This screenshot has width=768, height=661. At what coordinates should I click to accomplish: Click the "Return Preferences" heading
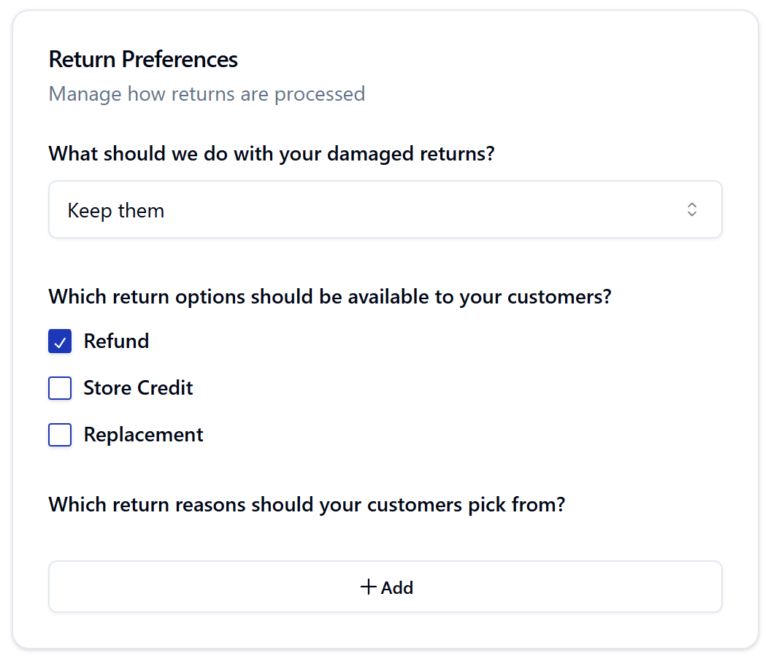pos(143,59)
